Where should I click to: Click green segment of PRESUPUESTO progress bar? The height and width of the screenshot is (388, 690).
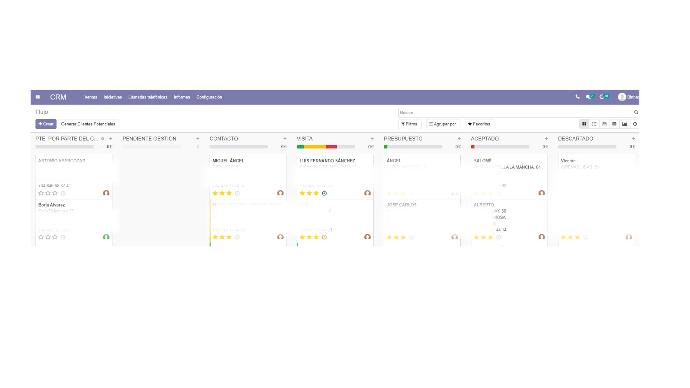click(x=385, y=146)
